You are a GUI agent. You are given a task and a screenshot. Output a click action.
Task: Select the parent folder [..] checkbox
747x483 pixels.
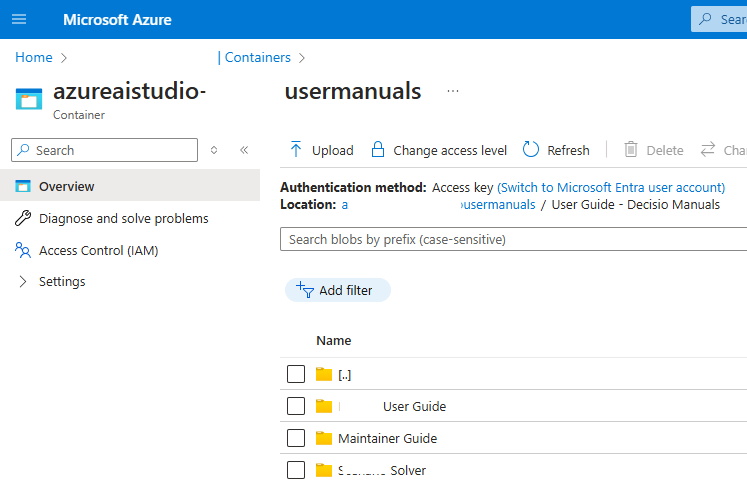(x=296, y=374)
